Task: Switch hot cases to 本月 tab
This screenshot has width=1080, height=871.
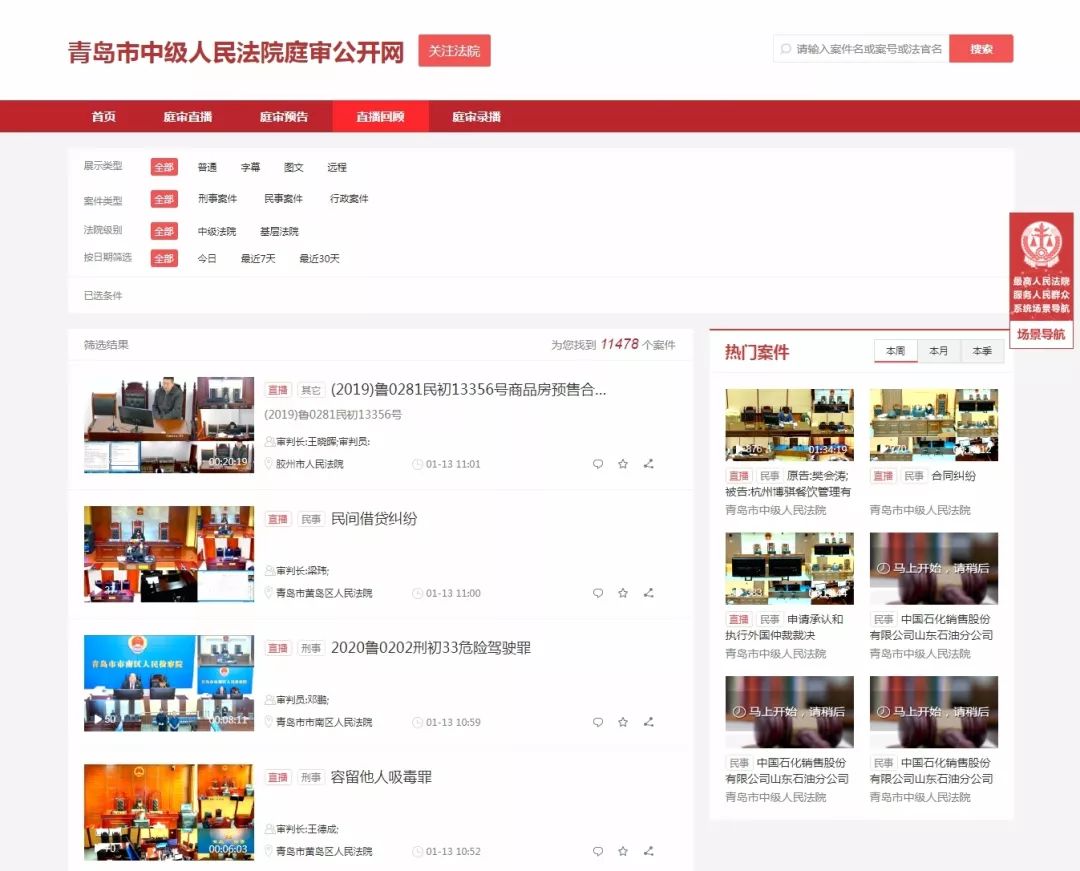Action: click(938, 352)
